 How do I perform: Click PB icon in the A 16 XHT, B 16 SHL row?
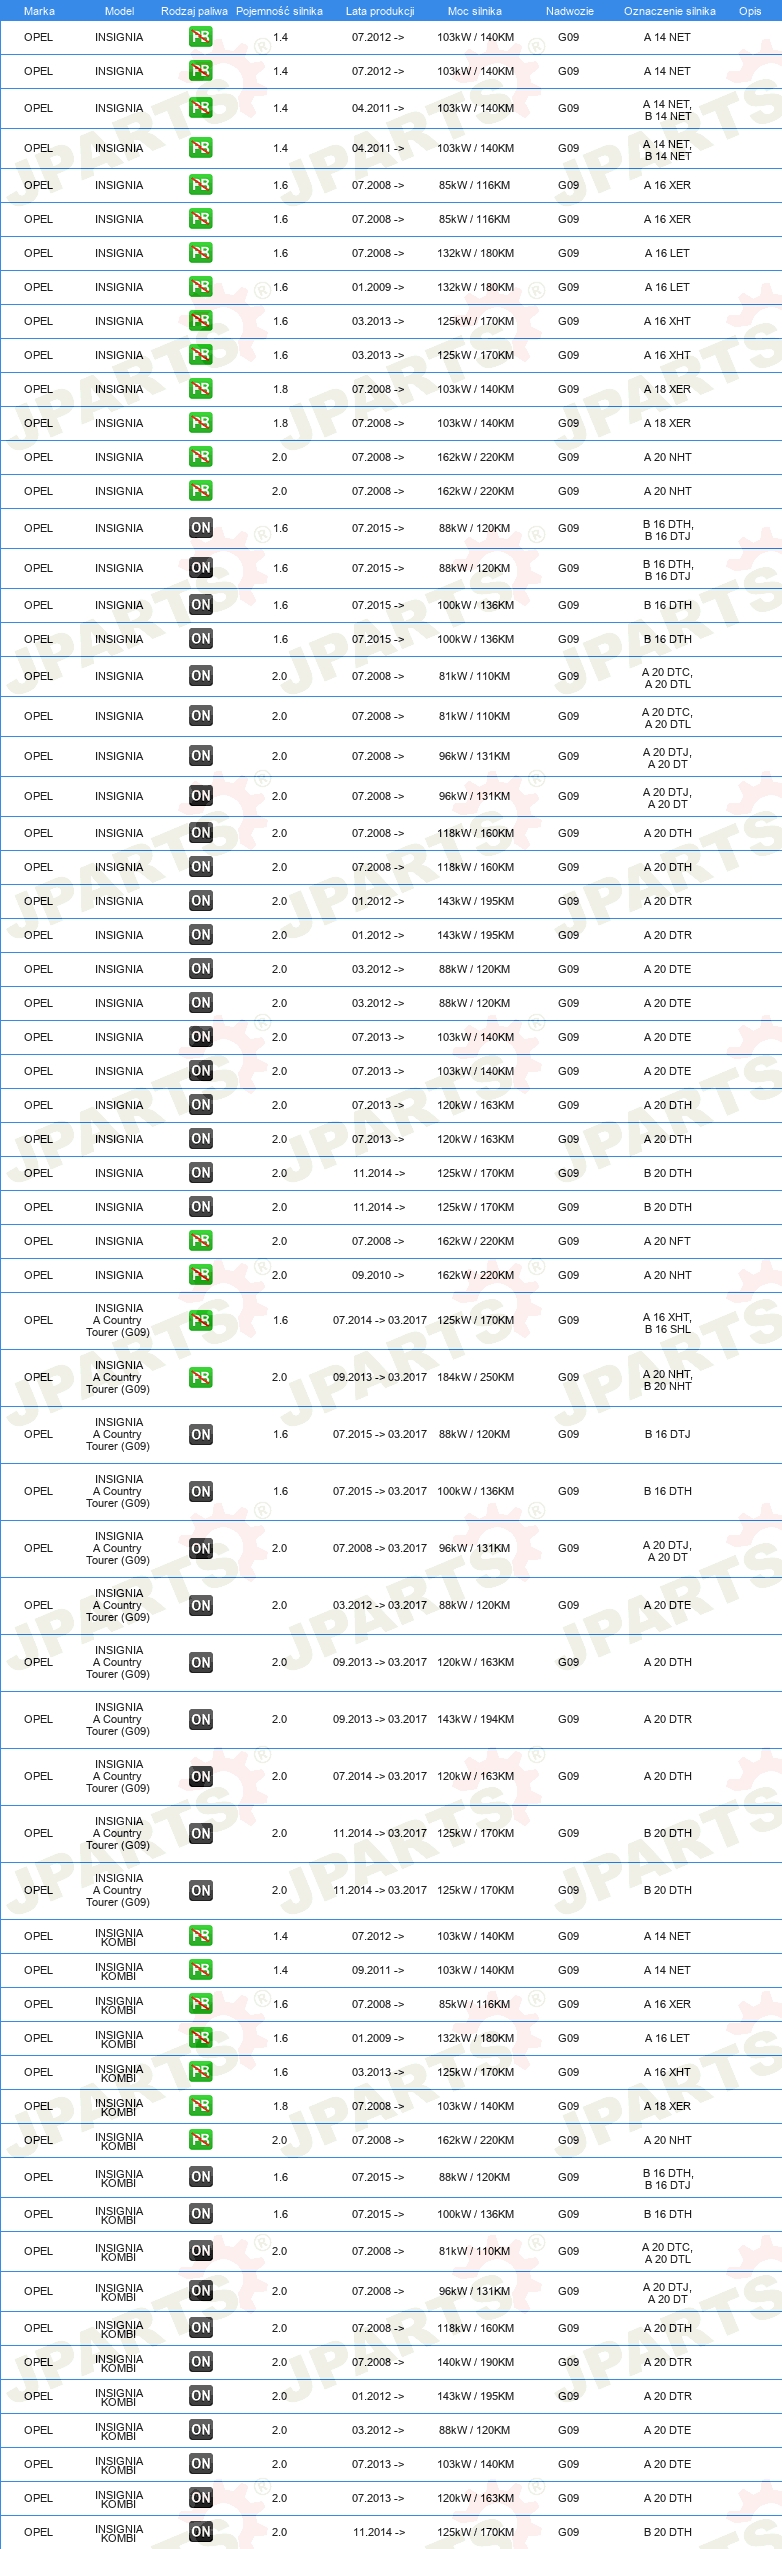tap(200, 1320)
